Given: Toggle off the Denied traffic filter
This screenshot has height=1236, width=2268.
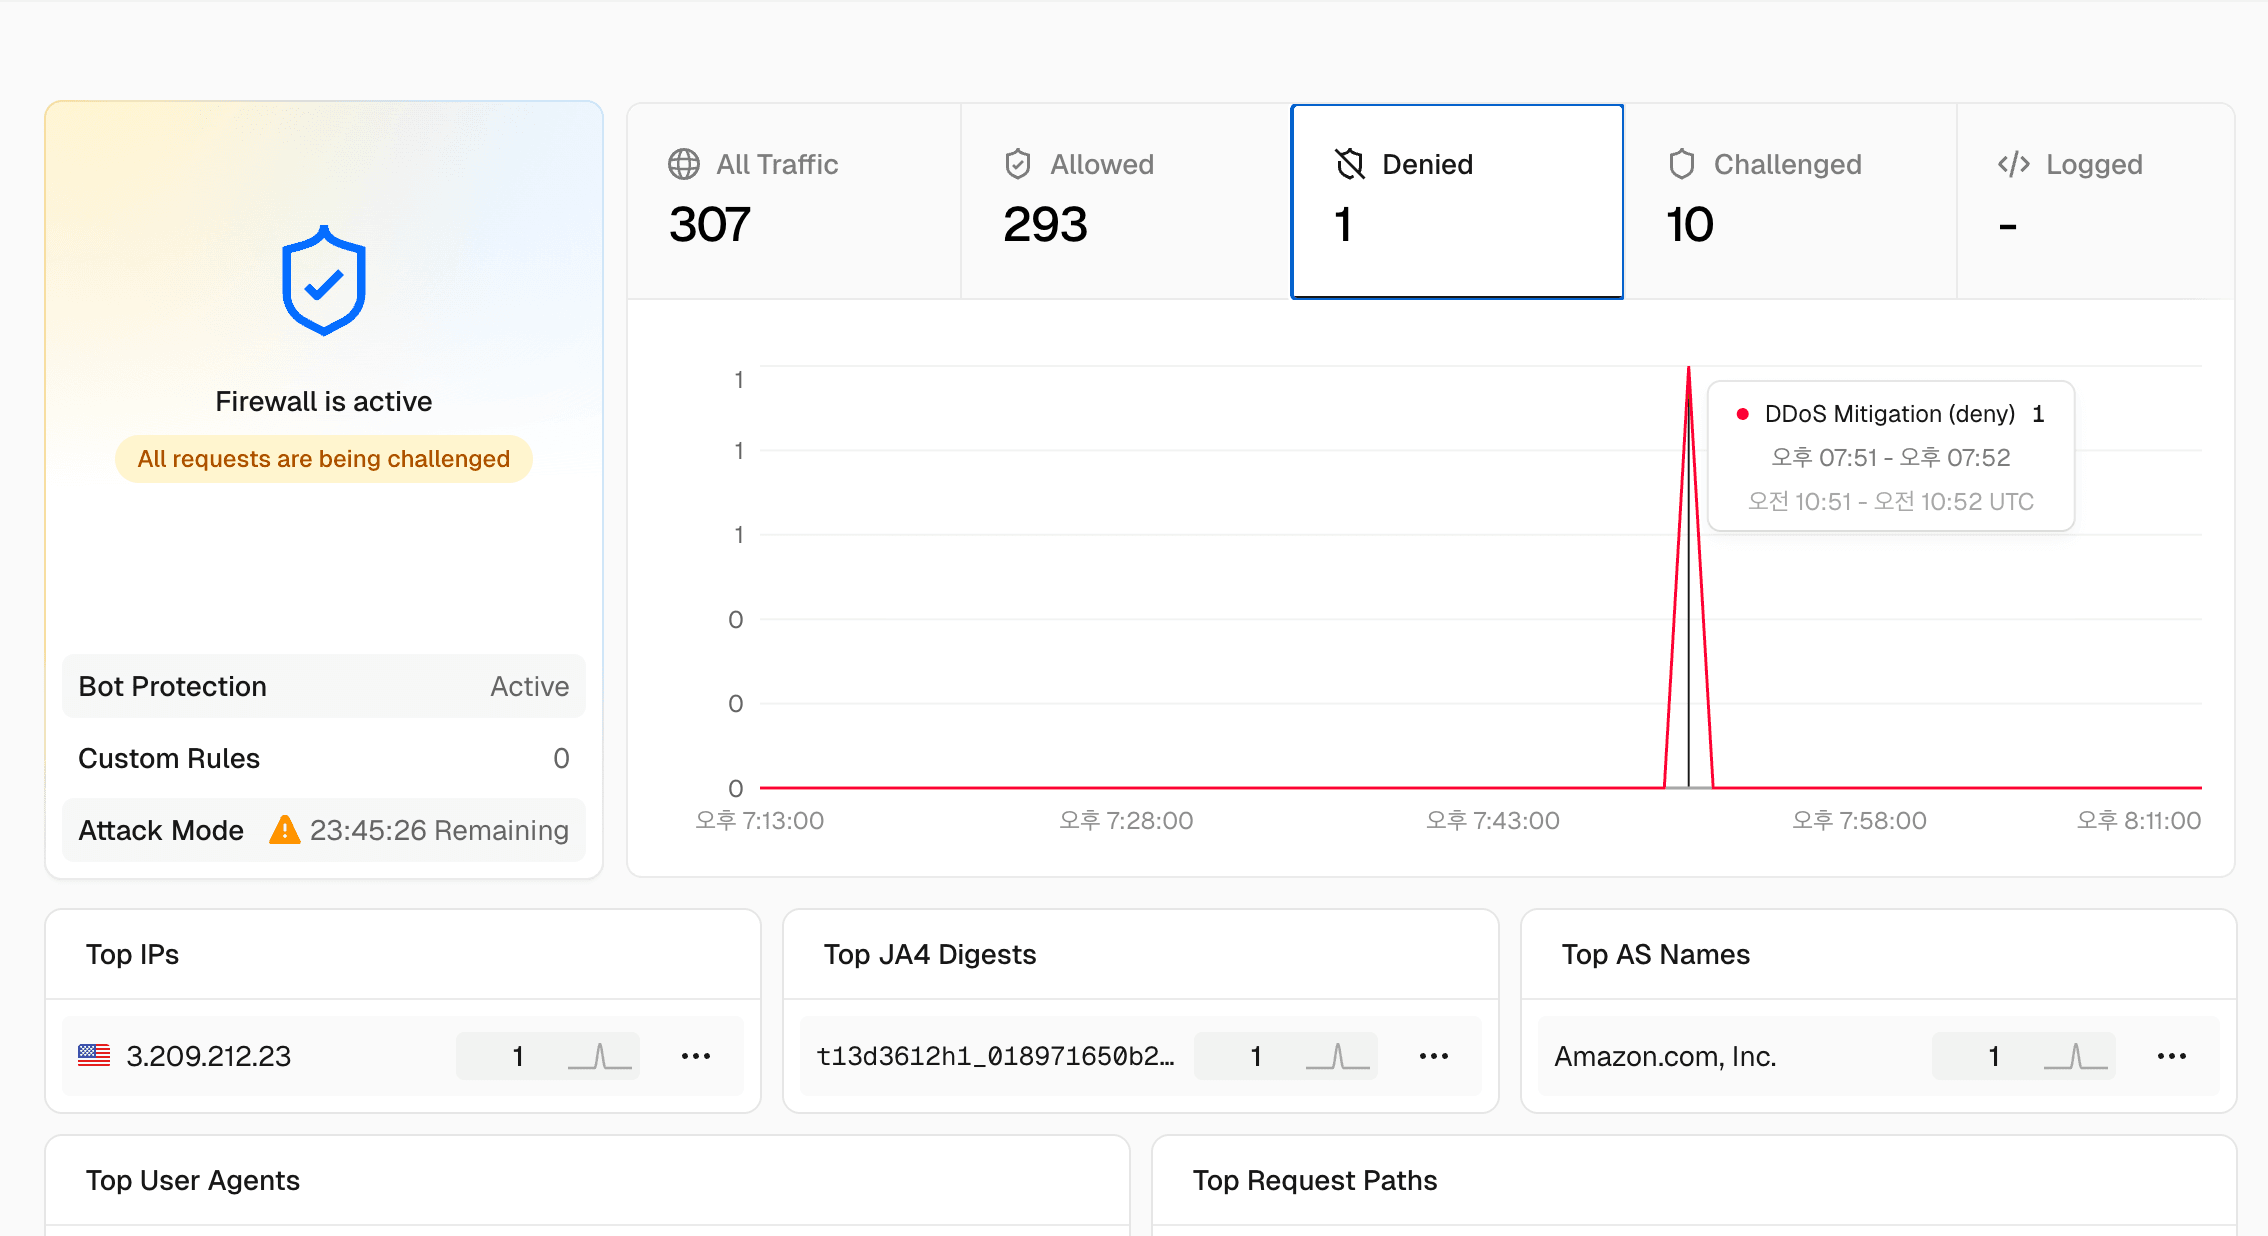Looking at the screenshot, I should [x=1456, y=200].
